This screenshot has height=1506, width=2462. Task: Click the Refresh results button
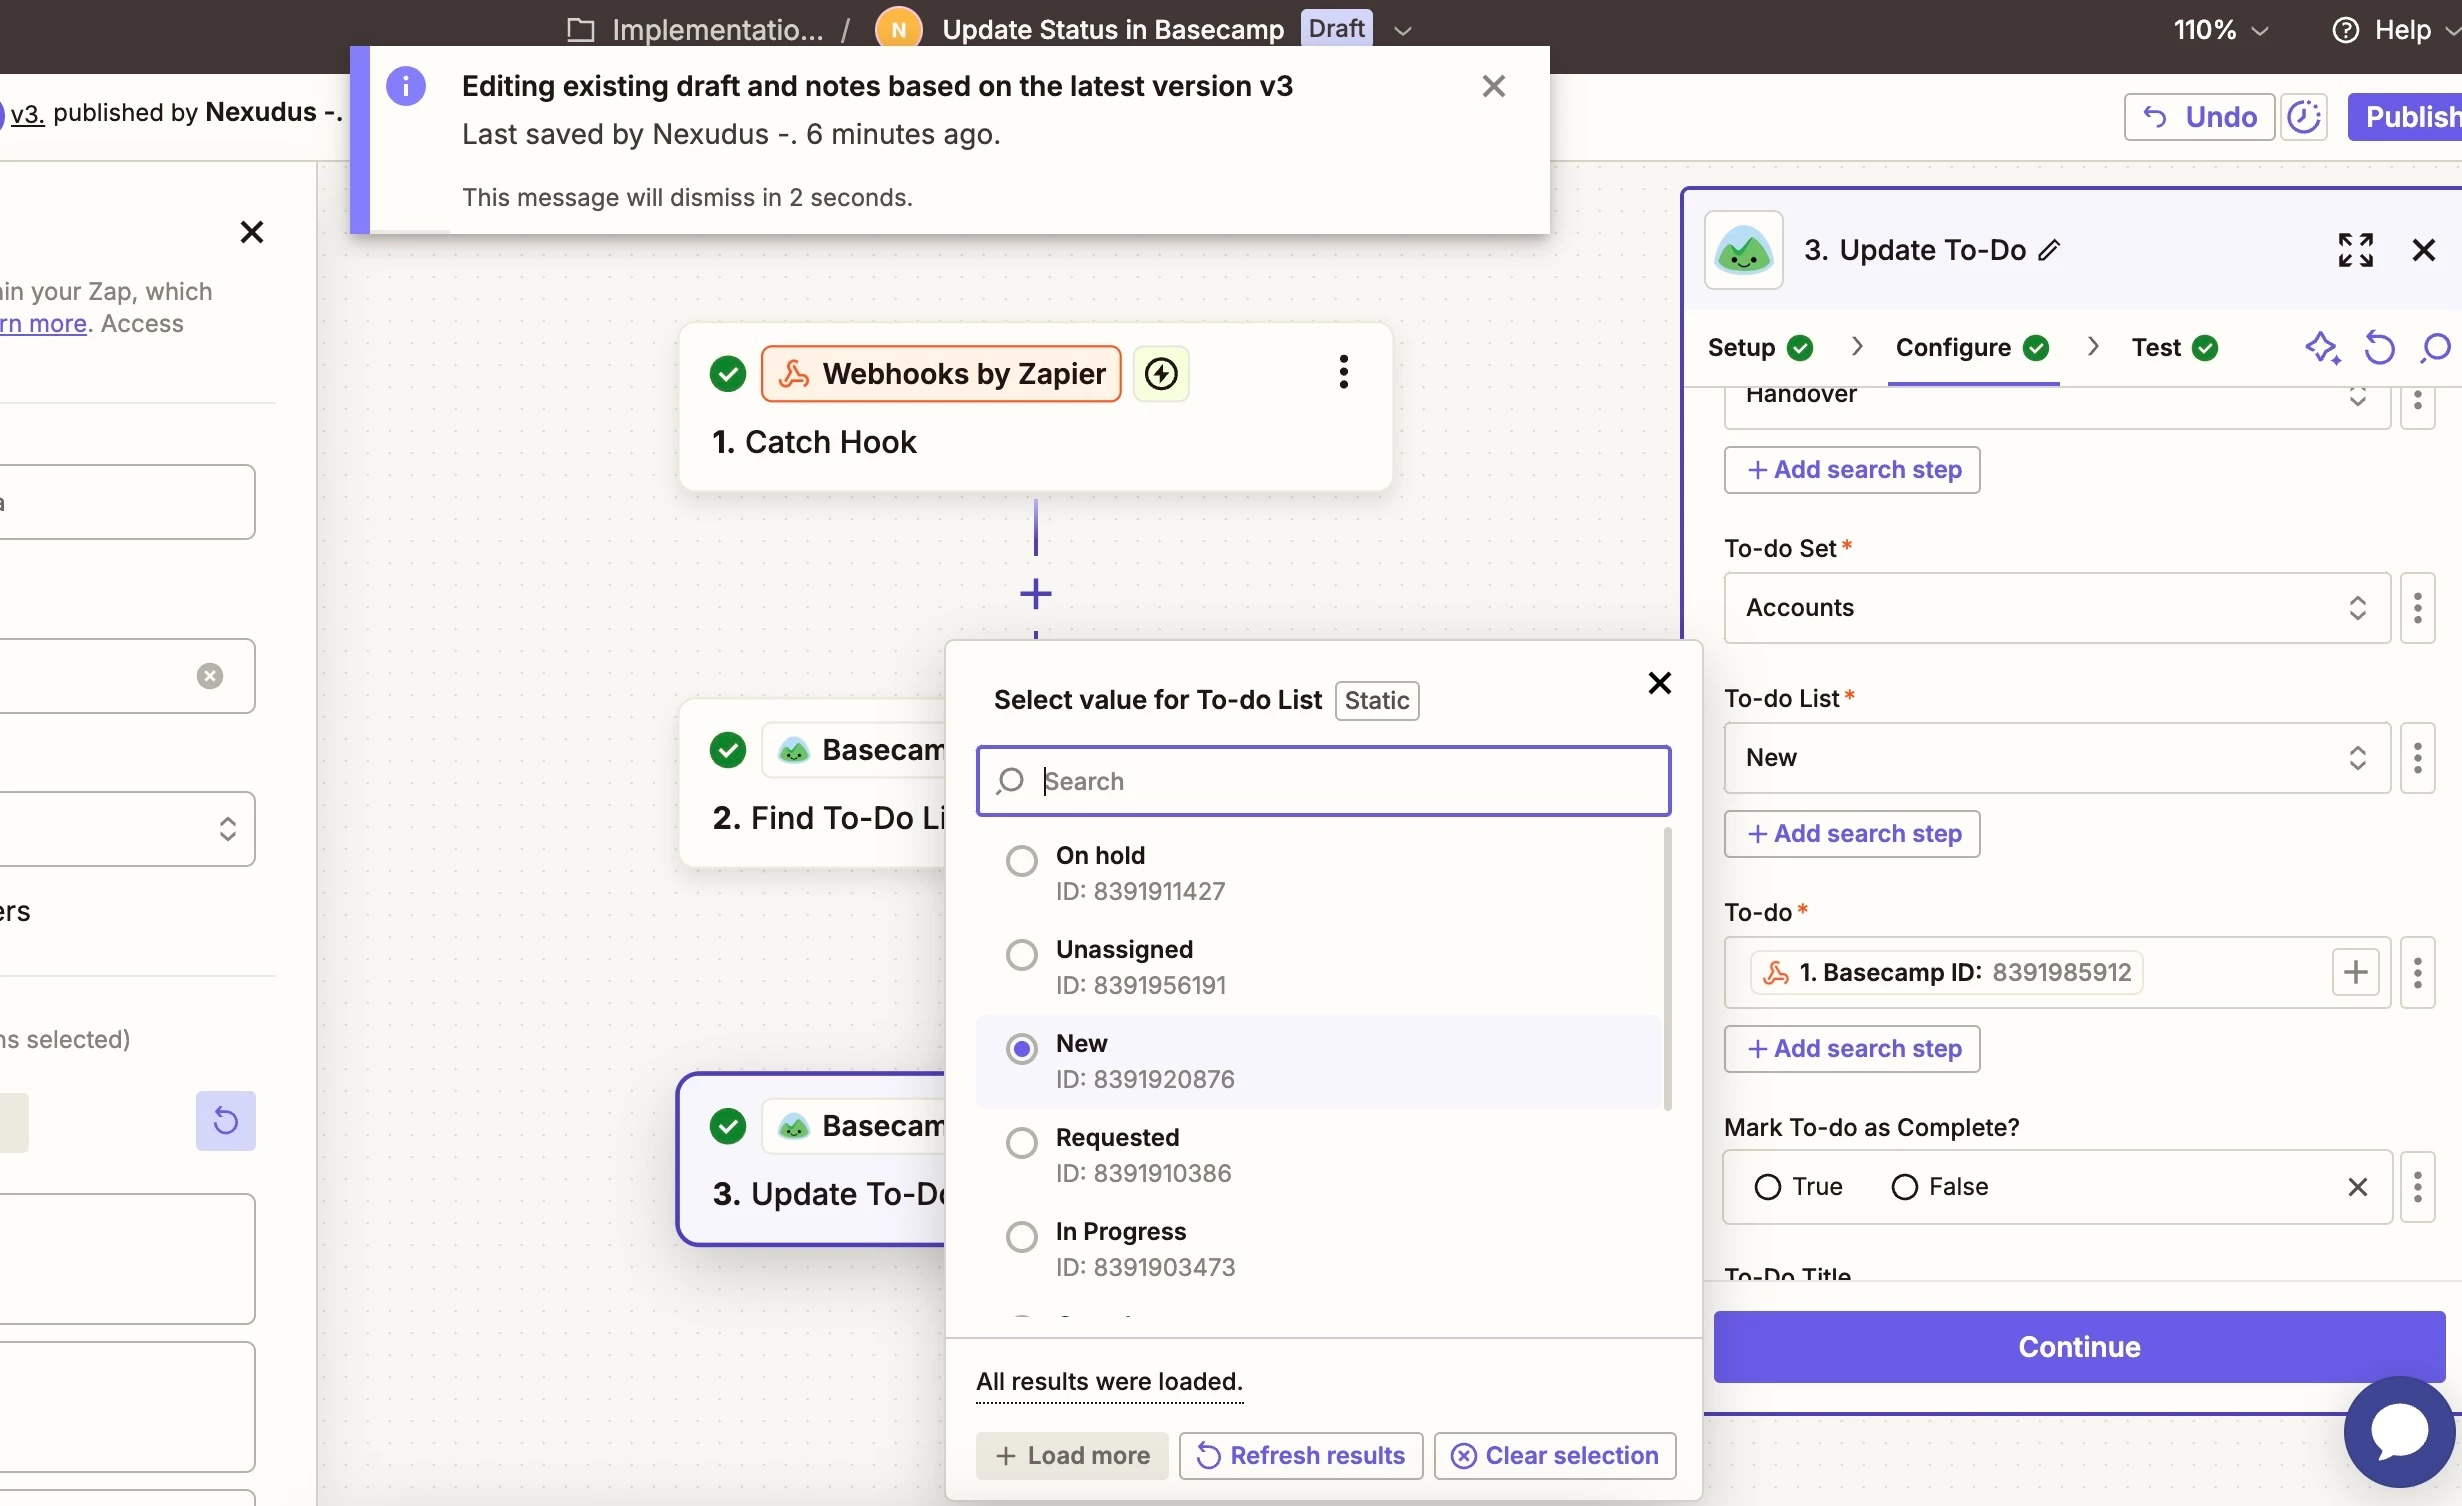pos(1301,1455)
